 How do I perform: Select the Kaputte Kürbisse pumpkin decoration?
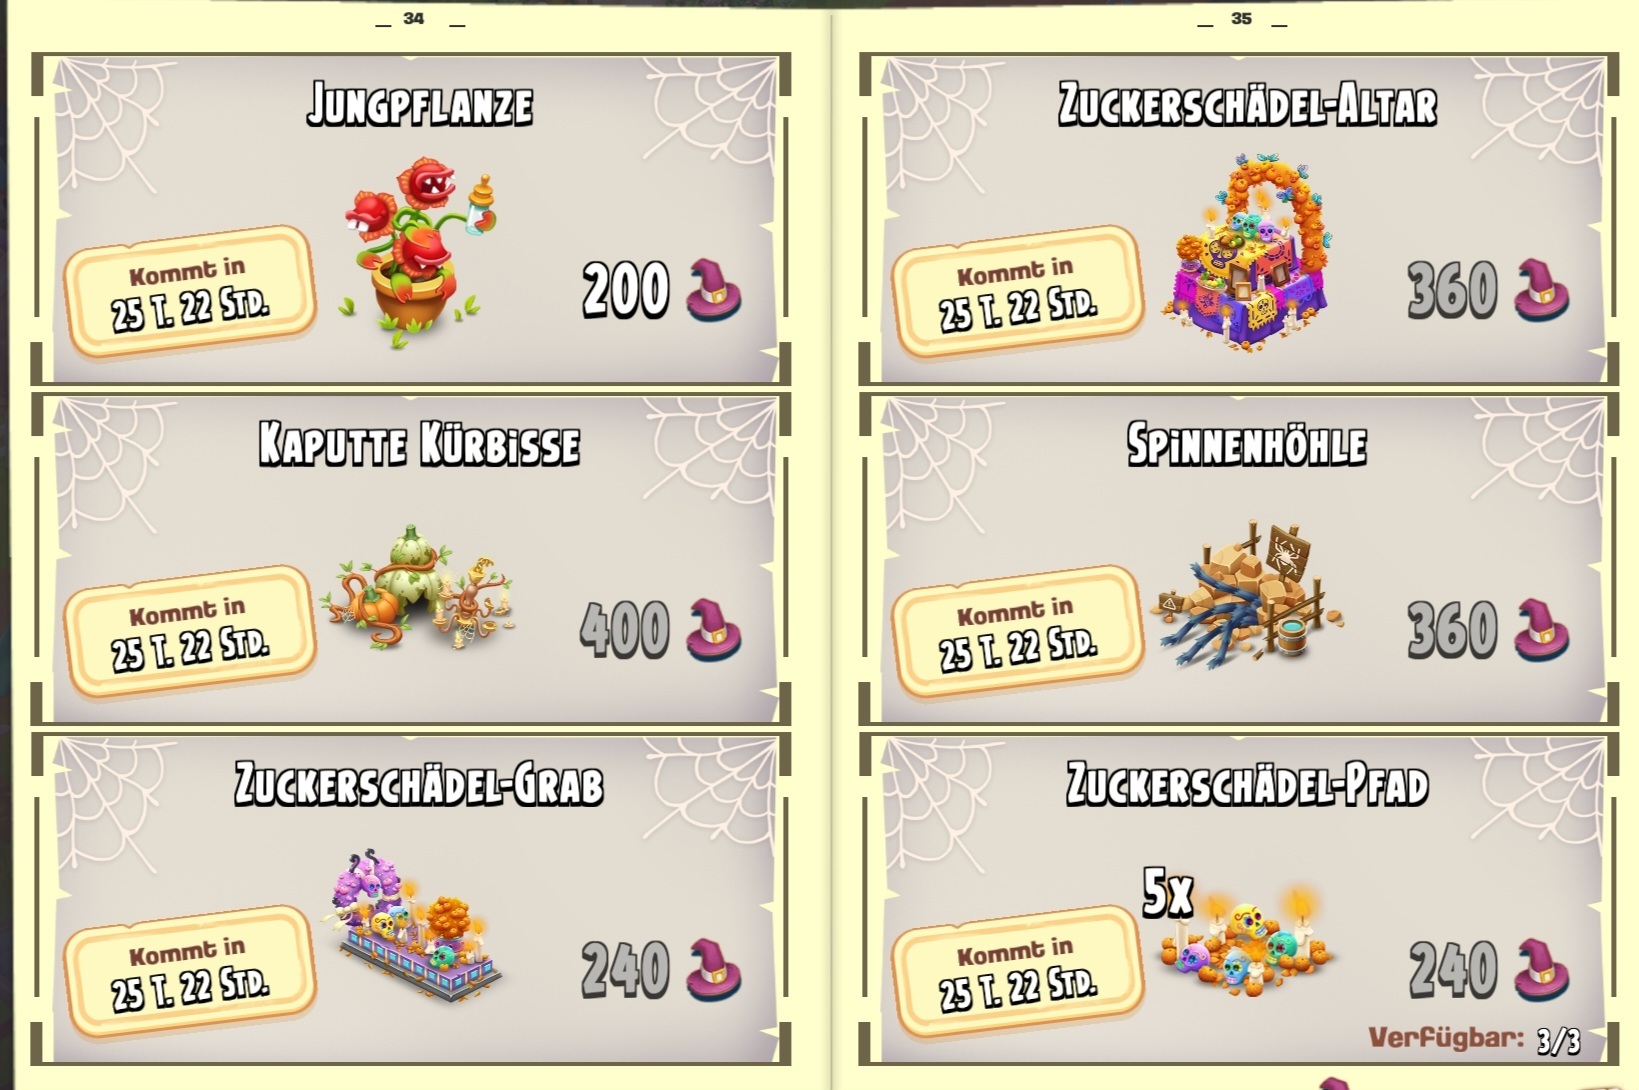[418, 586]
